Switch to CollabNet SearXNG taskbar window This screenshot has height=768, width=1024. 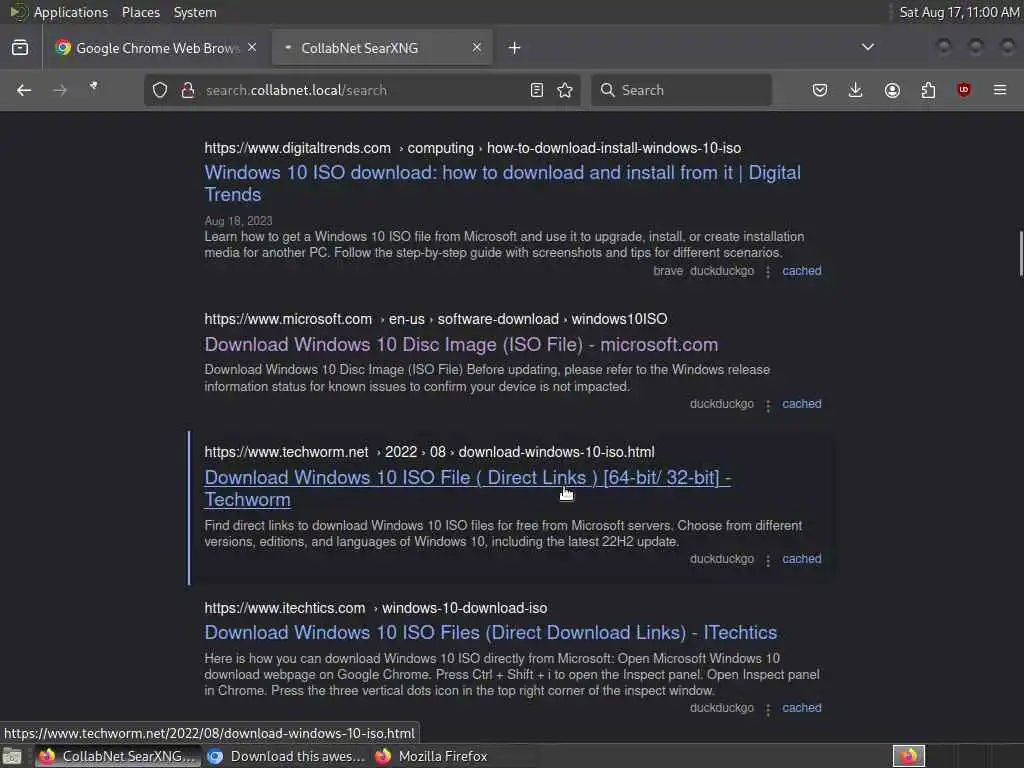point(118,756)
